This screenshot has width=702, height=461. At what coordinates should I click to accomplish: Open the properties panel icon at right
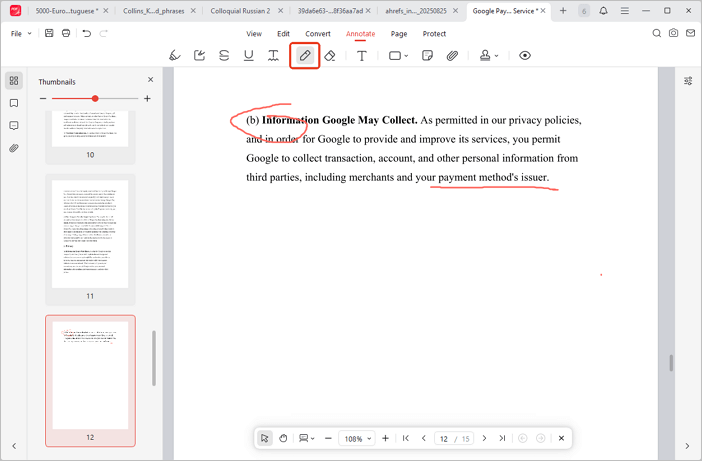(688, 81)
